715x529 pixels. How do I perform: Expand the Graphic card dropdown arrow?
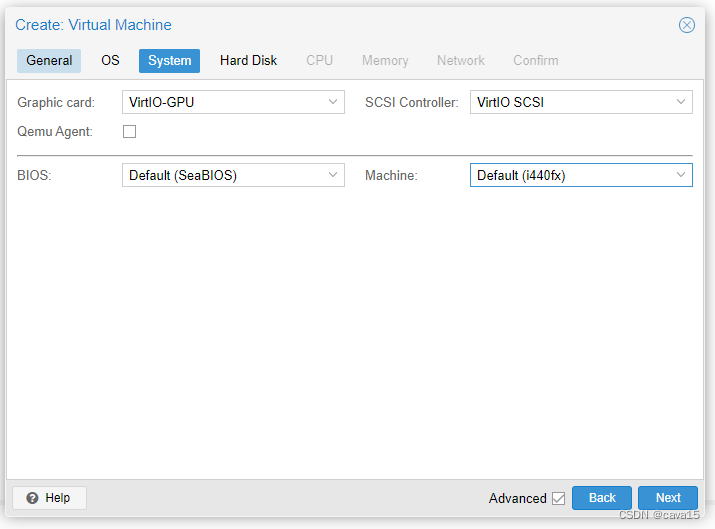[x=333, y=102]
